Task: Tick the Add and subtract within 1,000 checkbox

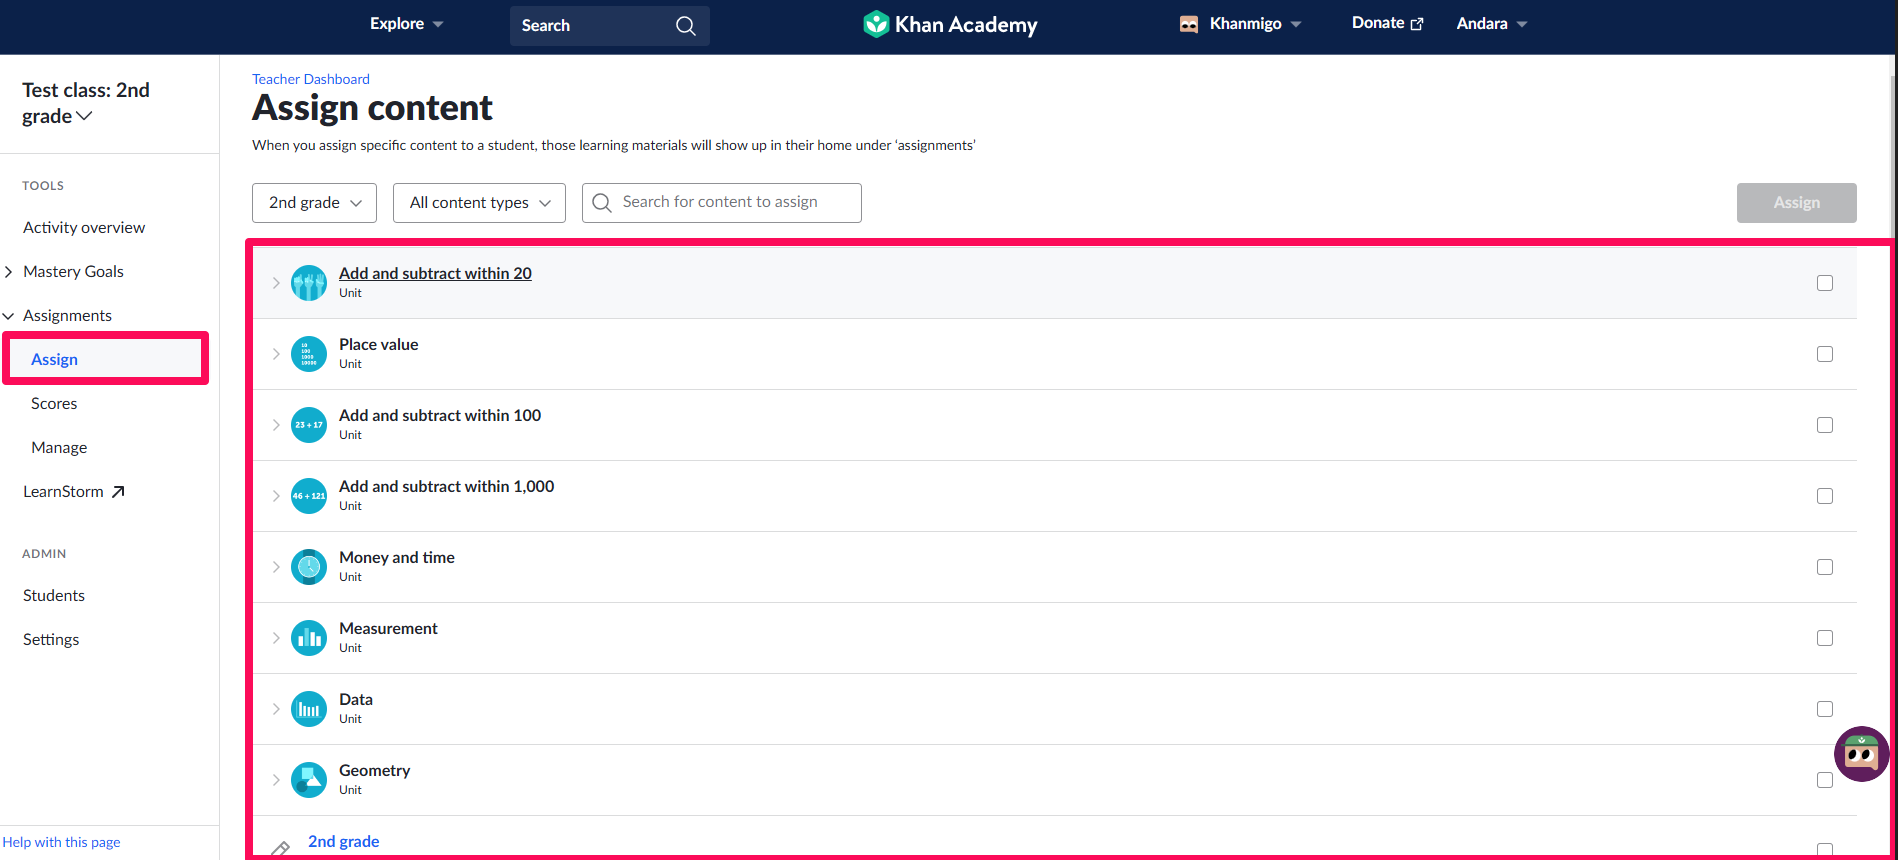Action: tap(1825, 496)
